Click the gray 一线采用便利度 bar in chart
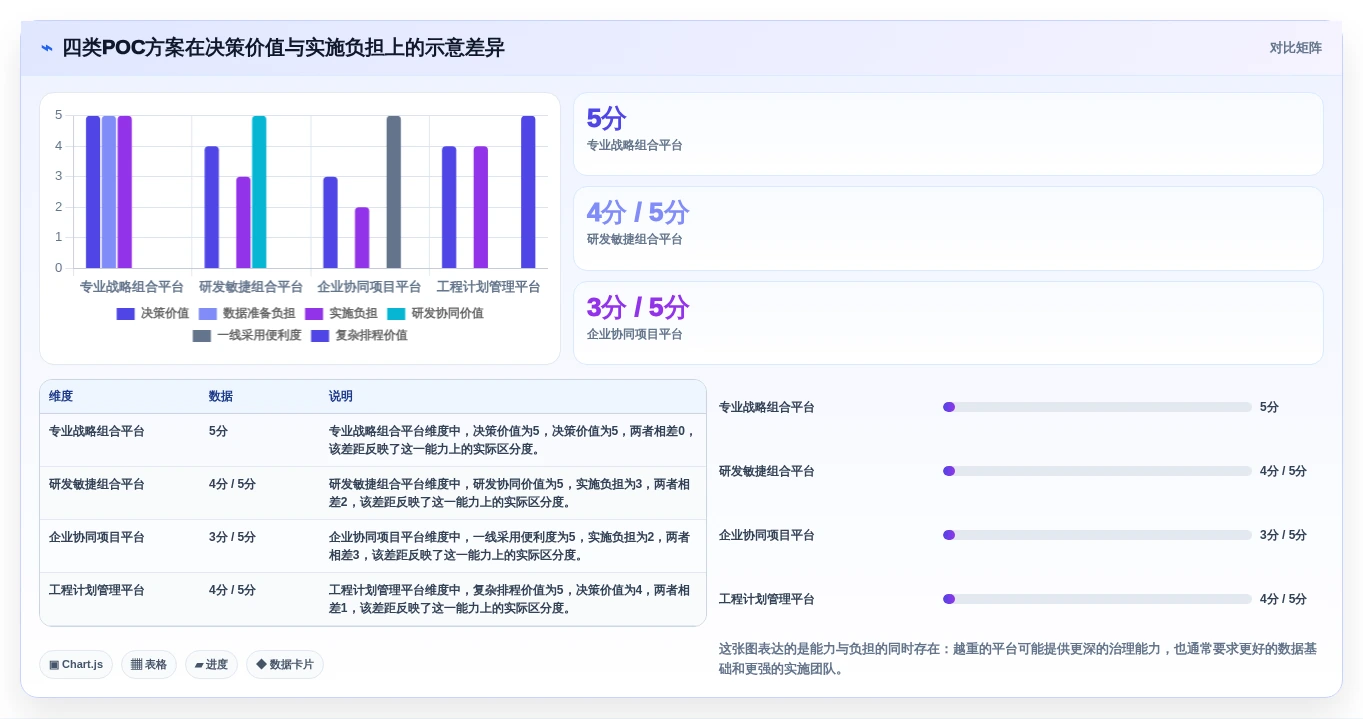 pos(394,192)
